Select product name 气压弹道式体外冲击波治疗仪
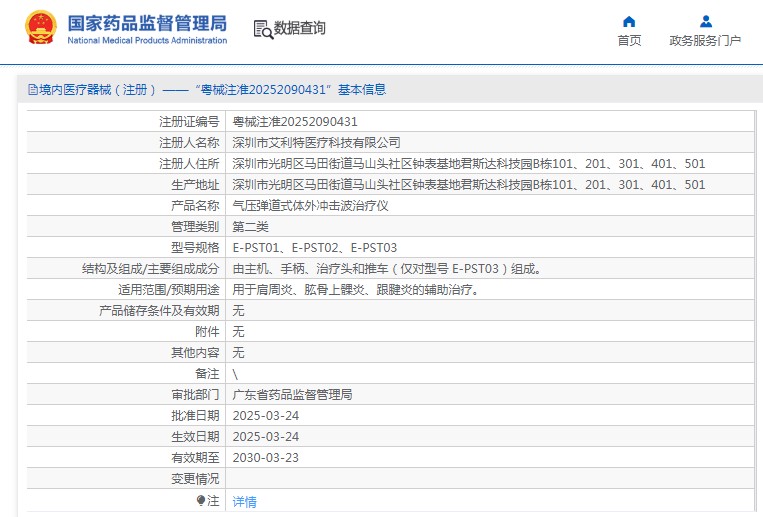This screenshot has height=517, width=763. [310, 205]
